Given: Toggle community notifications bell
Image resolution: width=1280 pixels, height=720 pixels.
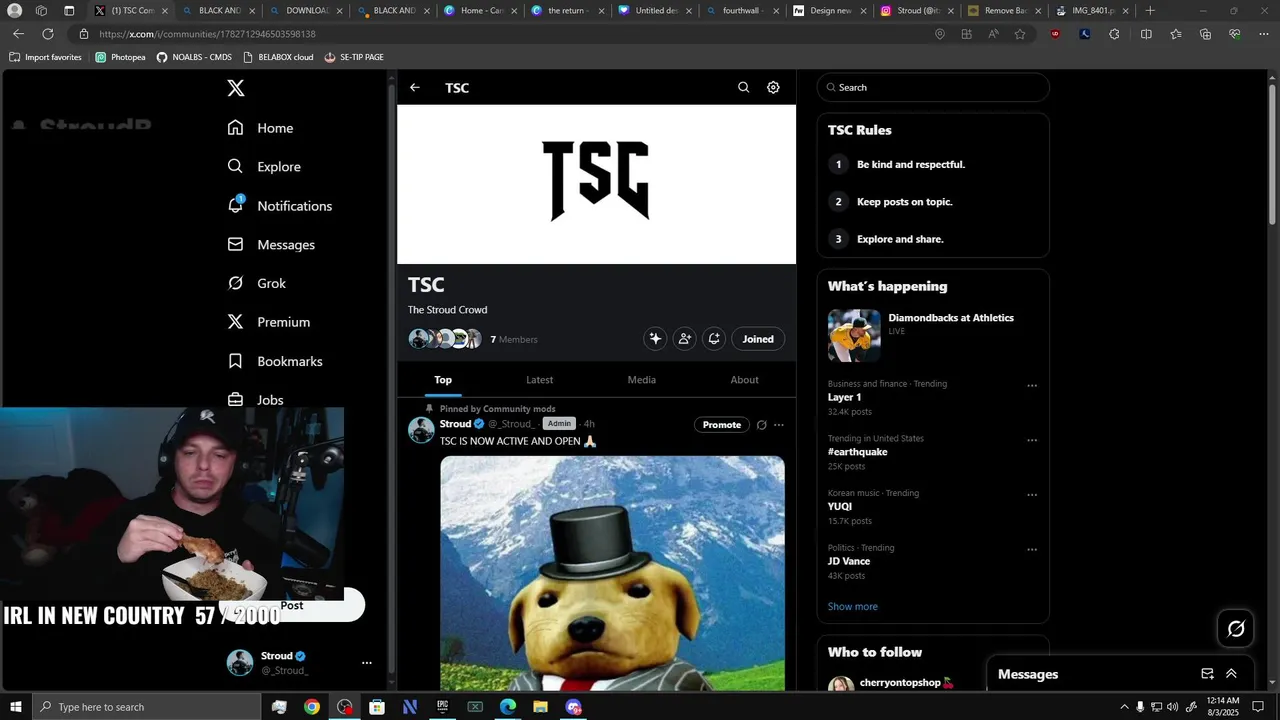Looking at the screenshot, I should (x=714, y=339).
